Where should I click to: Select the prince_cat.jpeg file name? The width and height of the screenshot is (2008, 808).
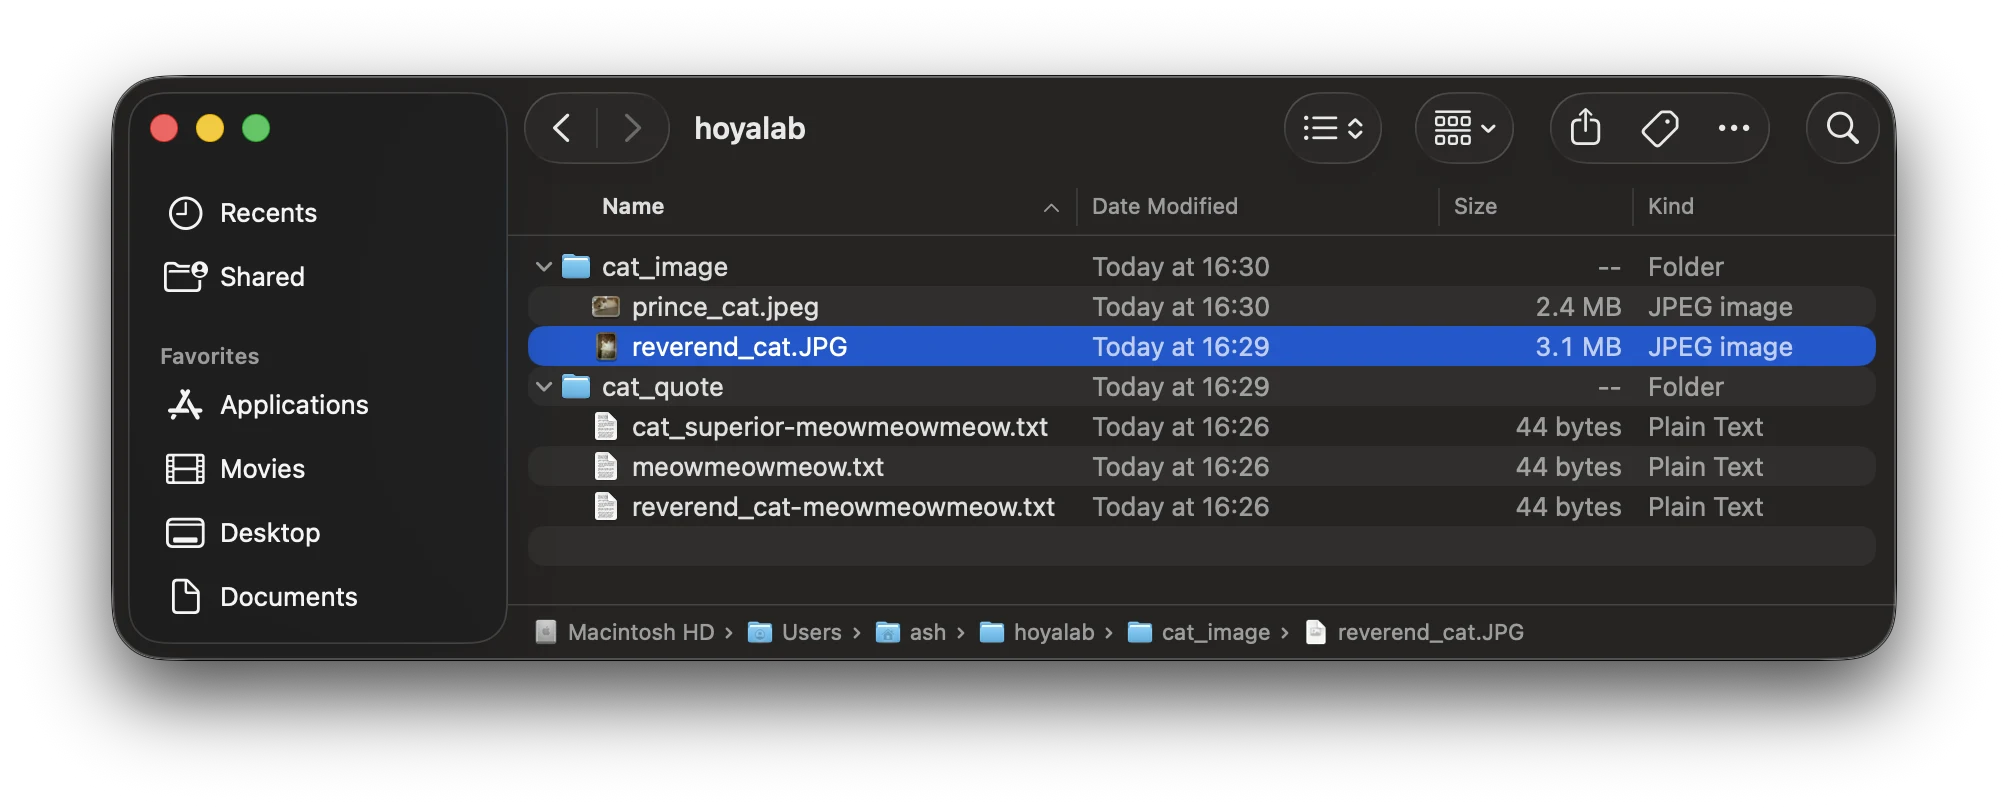click(x=725, y=307)
